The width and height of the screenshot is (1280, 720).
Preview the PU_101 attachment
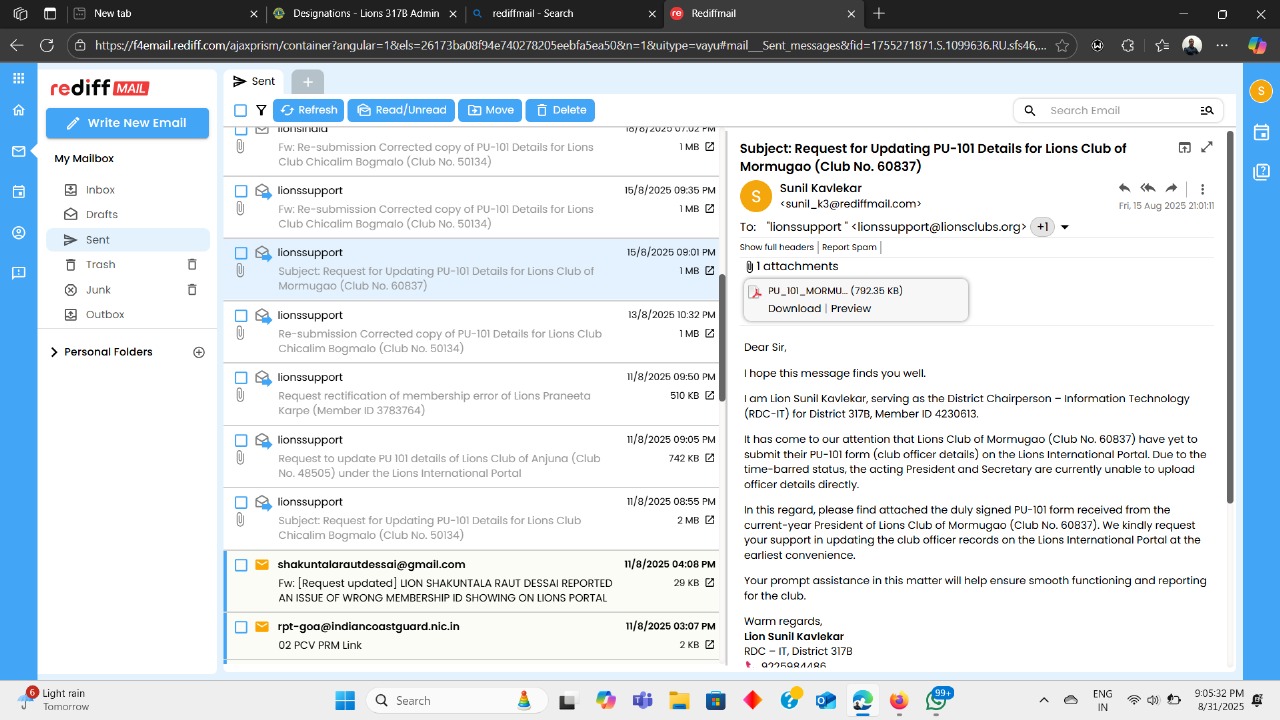[851, 309]
